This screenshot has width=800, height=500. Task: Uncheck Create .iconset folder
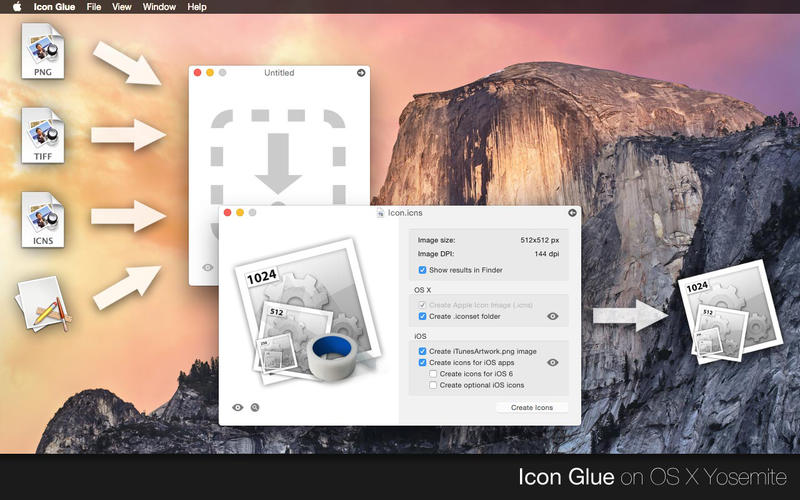[423, 316]
